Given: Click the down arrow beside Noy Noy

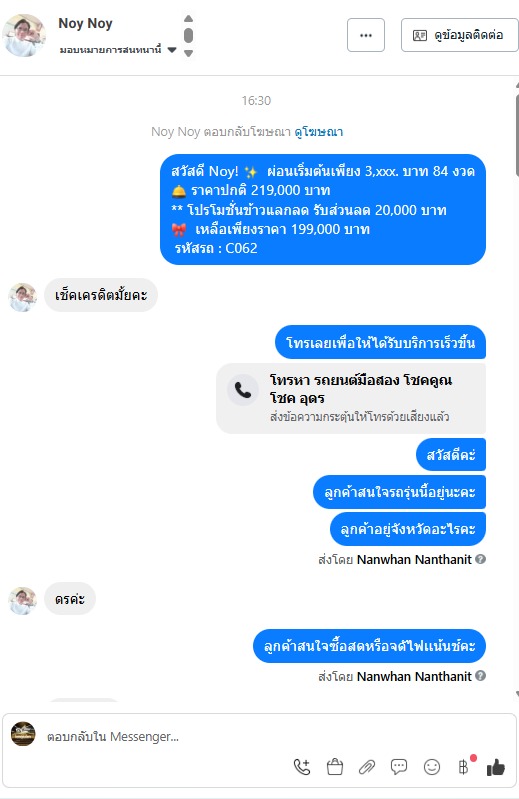Looking at the screenshot, I should click(188, 53).
